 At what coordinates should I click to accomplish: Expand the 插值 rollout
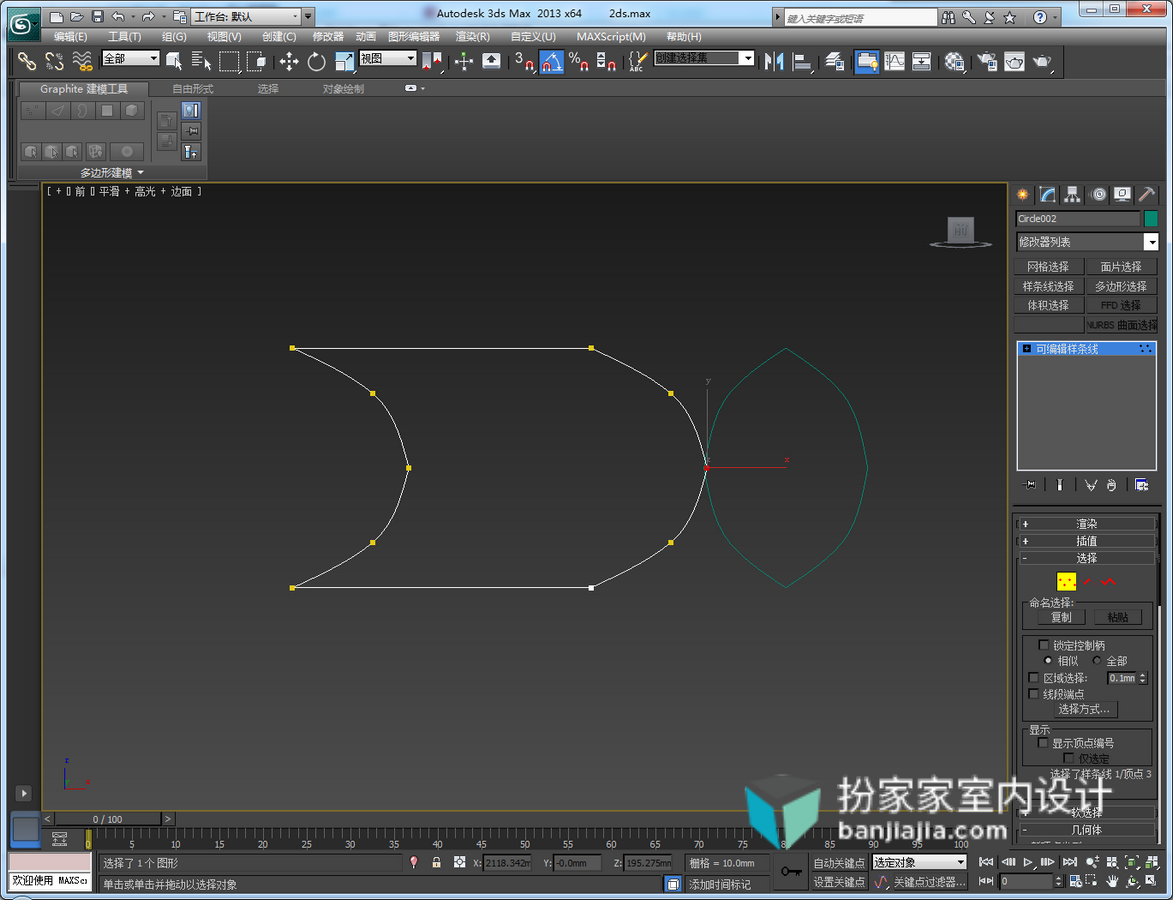(1086, 541)
